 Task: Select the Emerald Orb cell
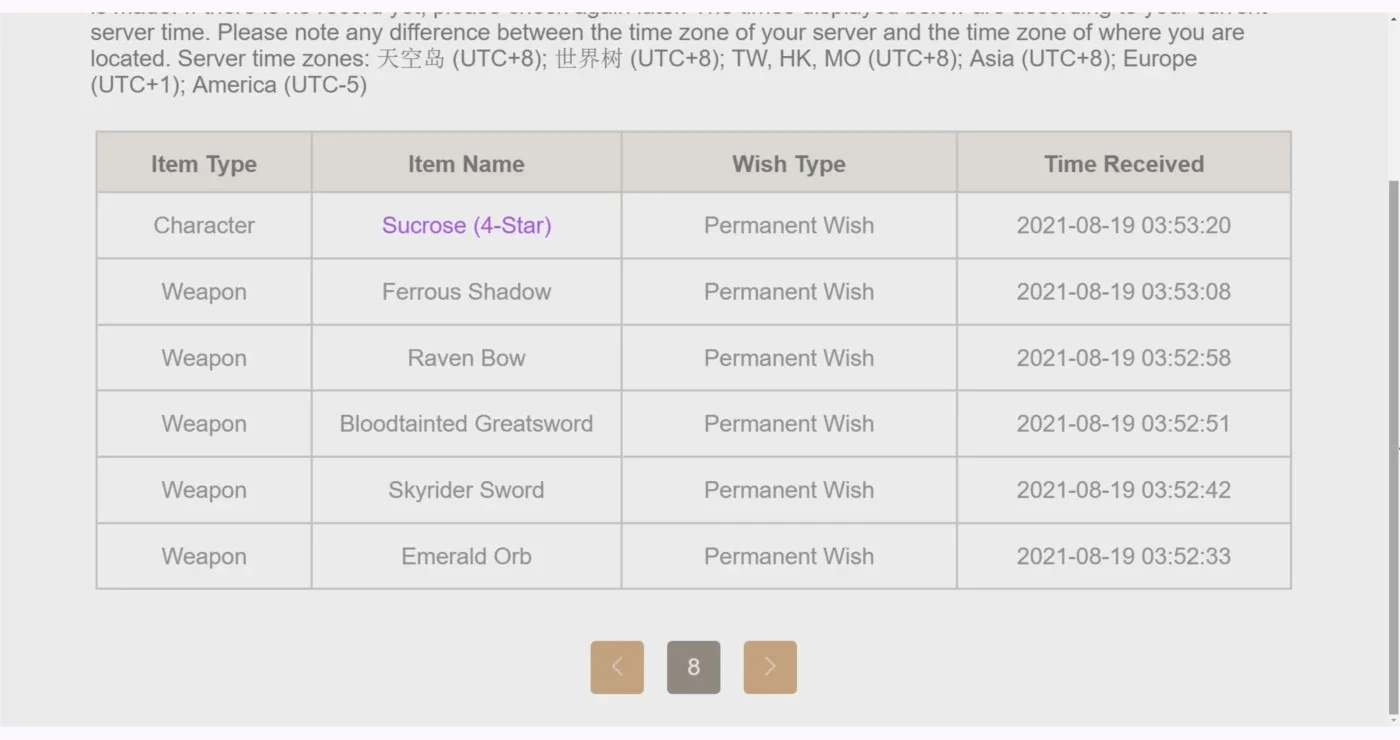pyautogui.click(x=466, y=556)
